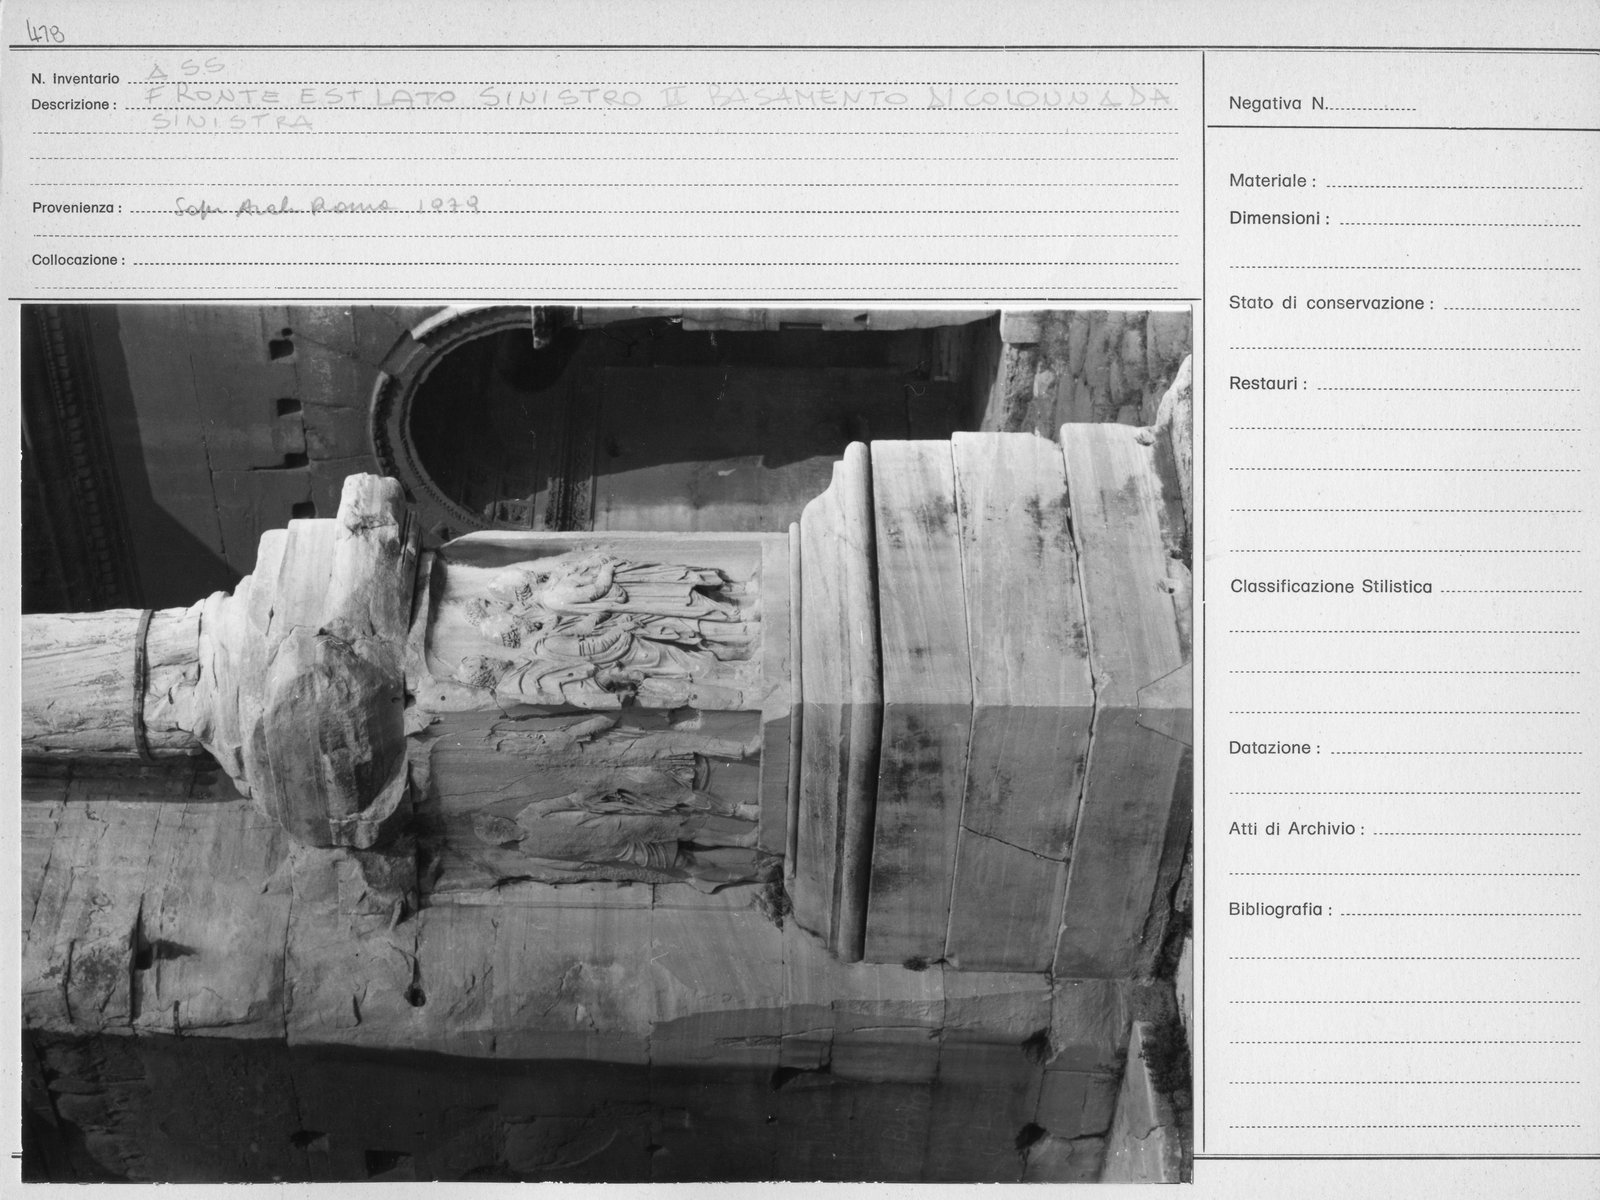
Task: Click the 'Descrizione :' label
Action: coord(73,104)
